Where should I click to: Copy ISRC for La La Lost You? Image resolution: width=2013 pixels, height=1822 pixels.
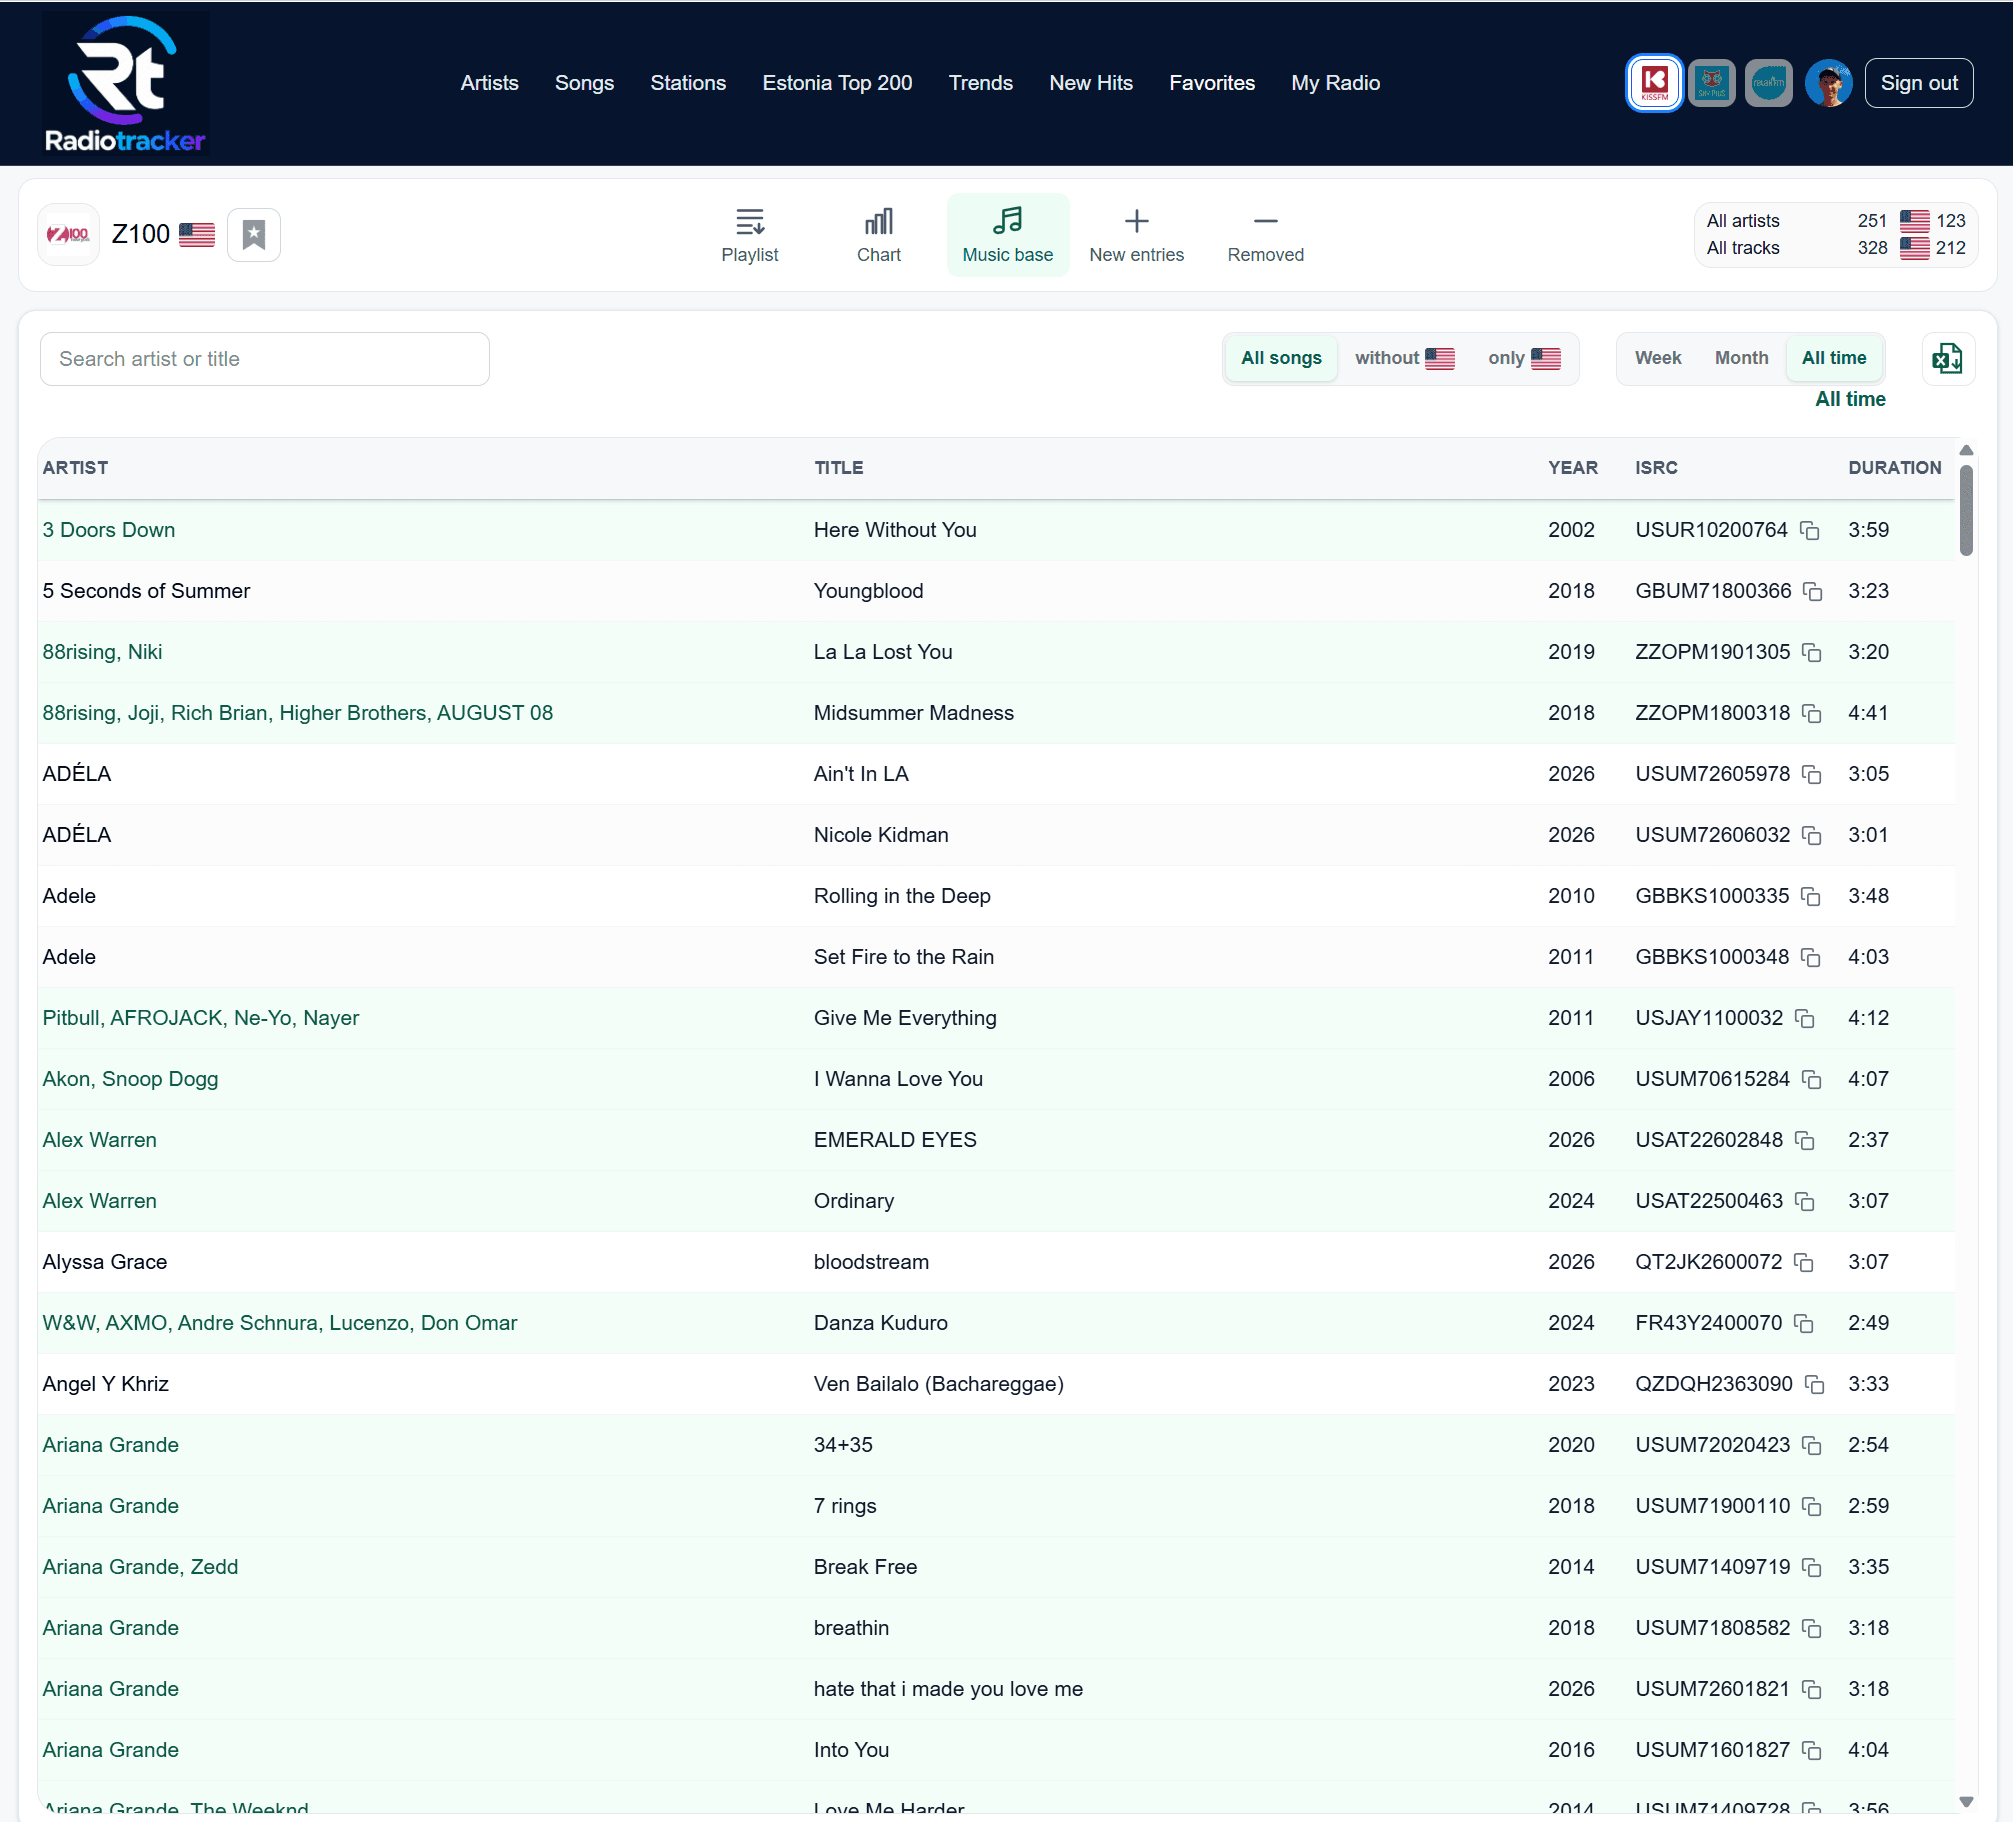point(1812,652)
